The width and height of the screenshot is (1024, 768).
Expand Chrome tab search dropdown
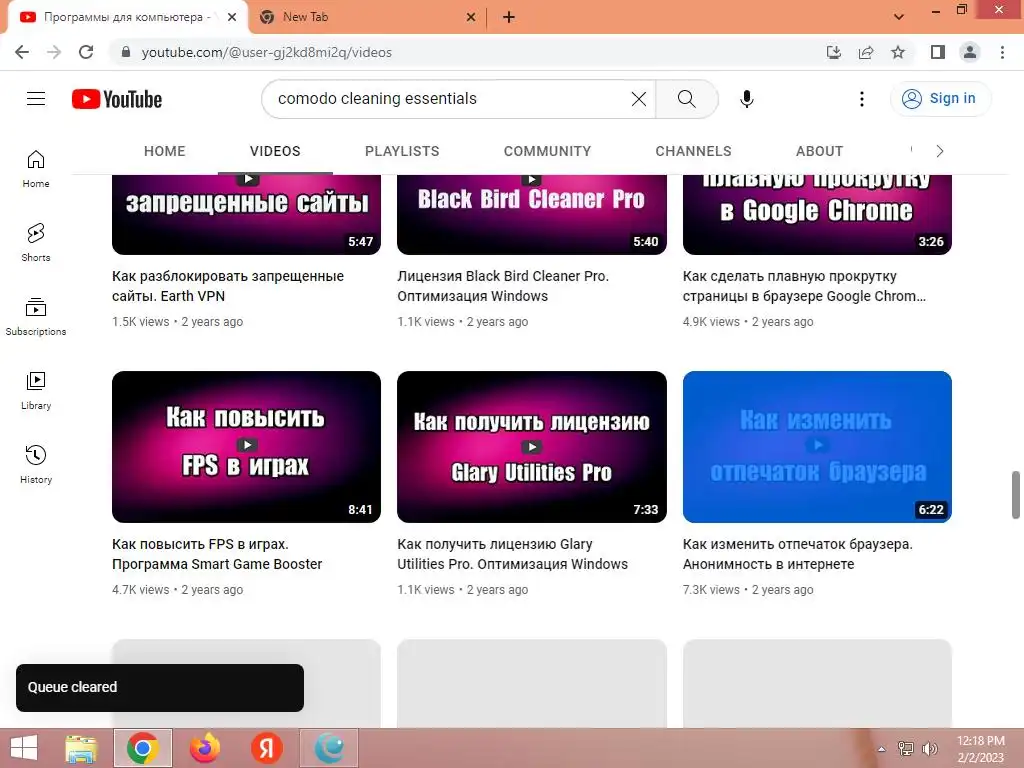(x=899, y=17)
